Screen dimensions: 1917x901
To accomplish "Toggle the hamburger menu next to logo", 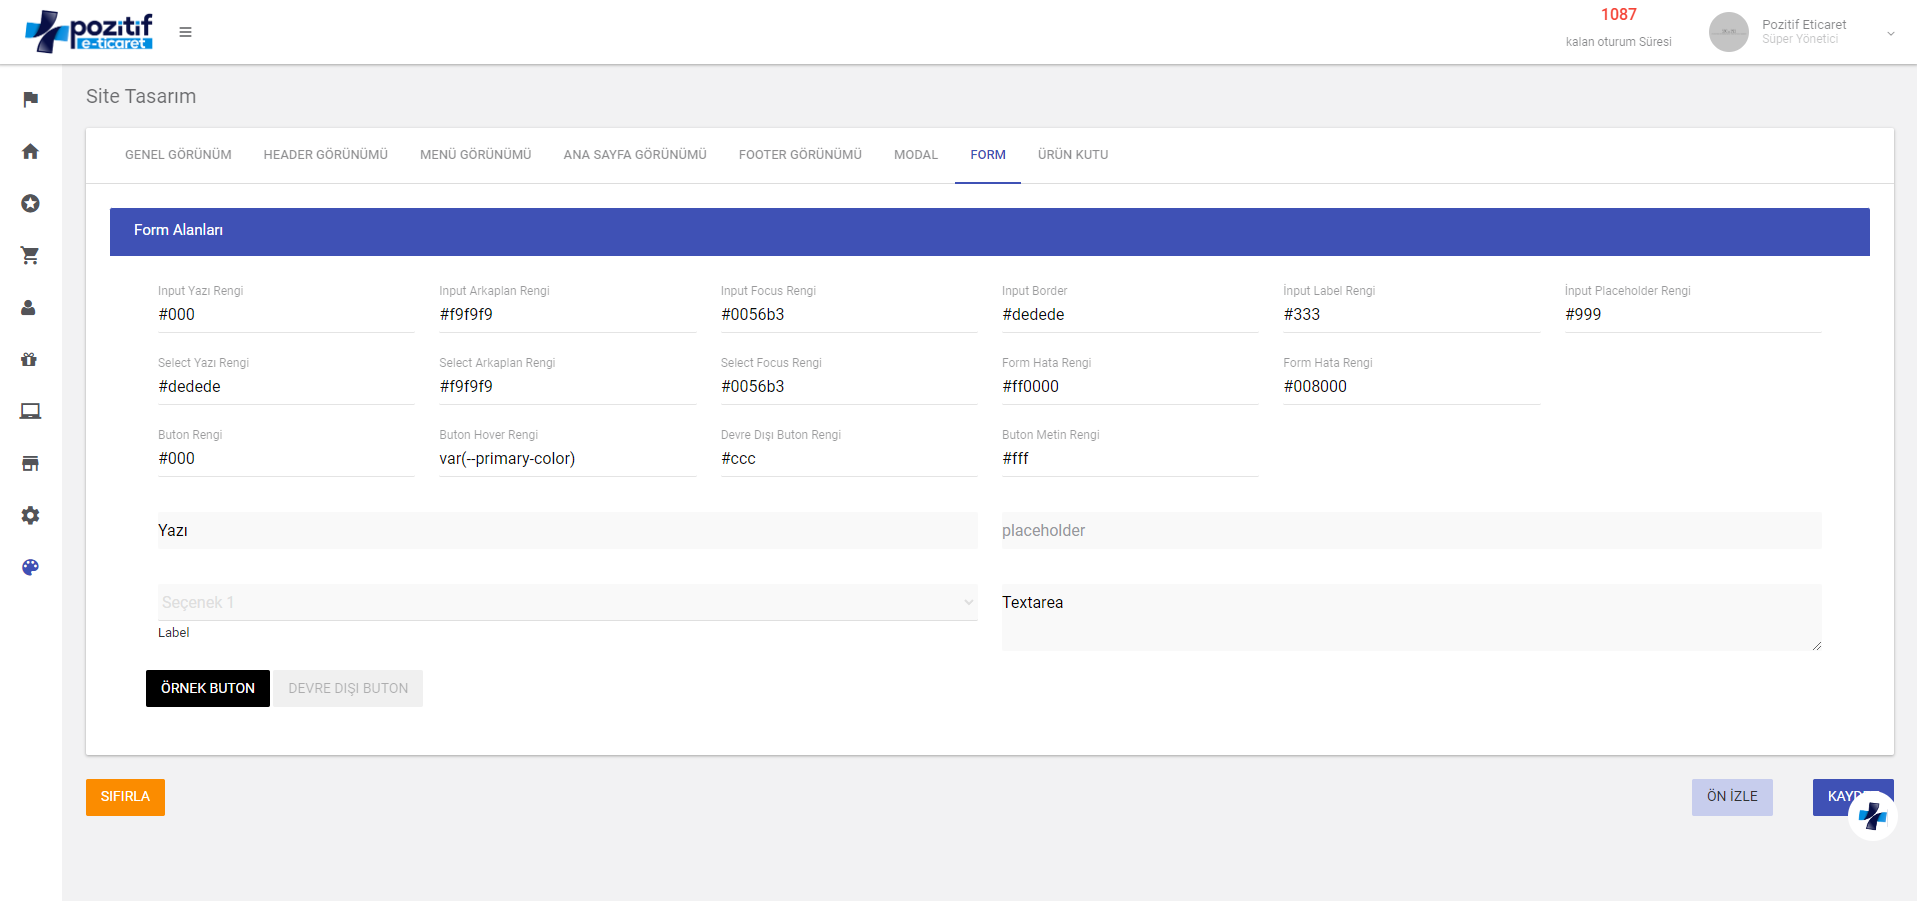I will 185,32.
